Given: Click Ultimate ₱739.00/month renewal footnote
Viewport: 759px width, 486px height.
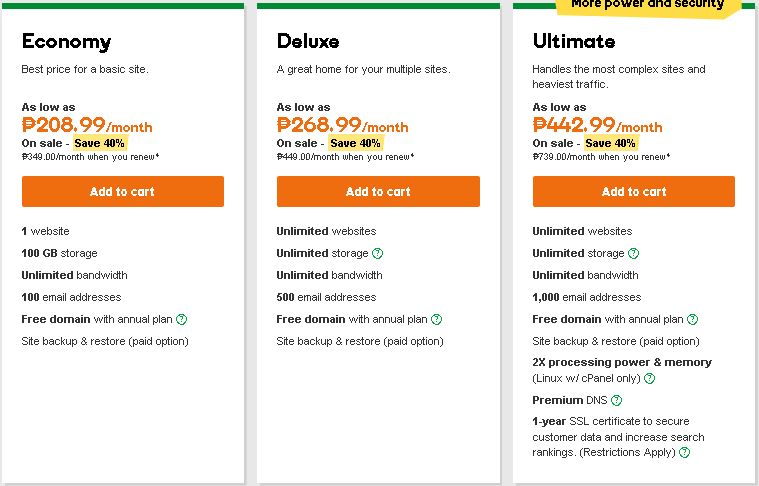Looking at the screenshot, I should click(602, 157).
